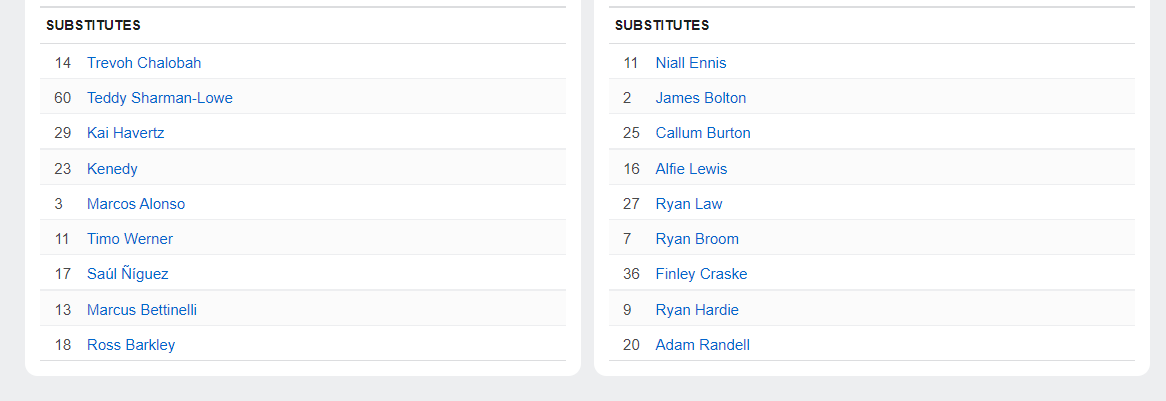The image size is (1166, 401).
Task: Open Finley Craske's profile link
Action: pyautogui.click(x=701, y=274)
